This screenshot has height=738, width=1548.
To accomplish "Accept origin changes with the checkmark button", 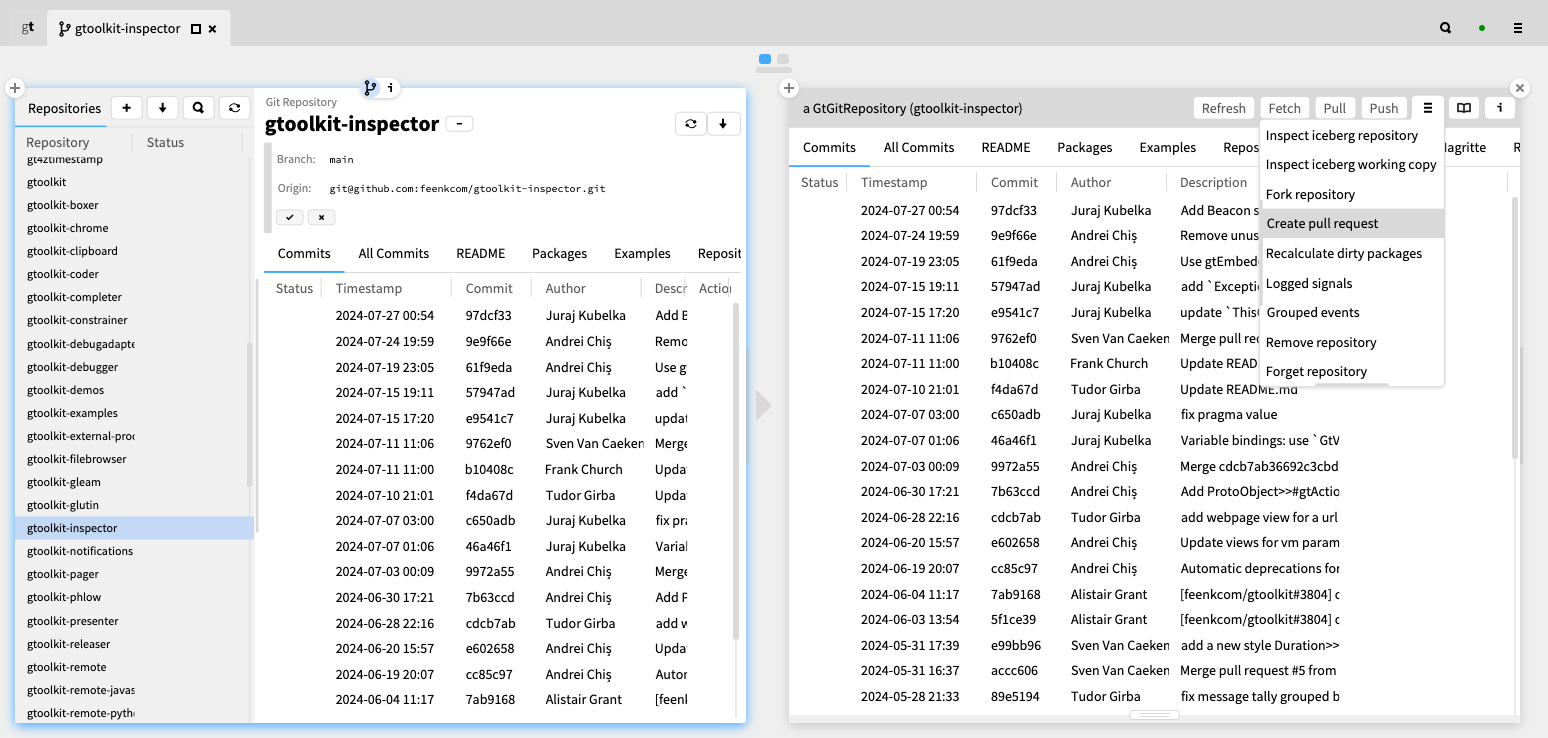I will [290, 217].
